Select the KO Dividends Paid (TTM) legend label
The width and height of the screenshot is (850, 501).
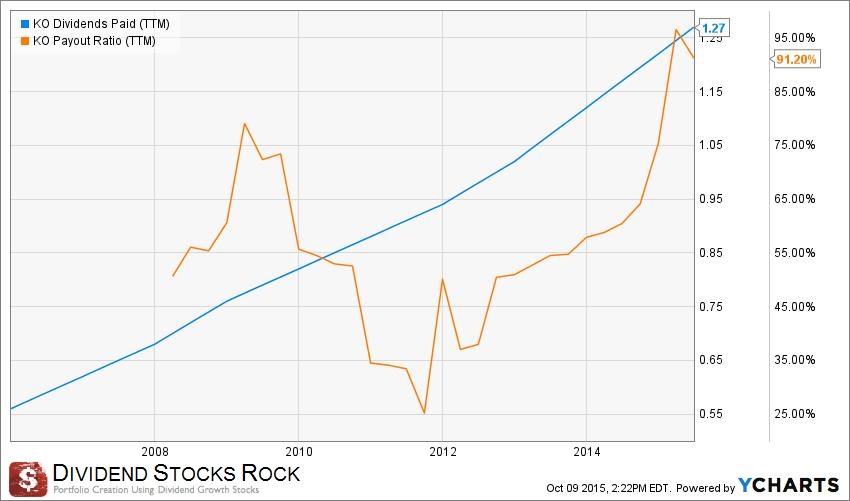[99, 22]
